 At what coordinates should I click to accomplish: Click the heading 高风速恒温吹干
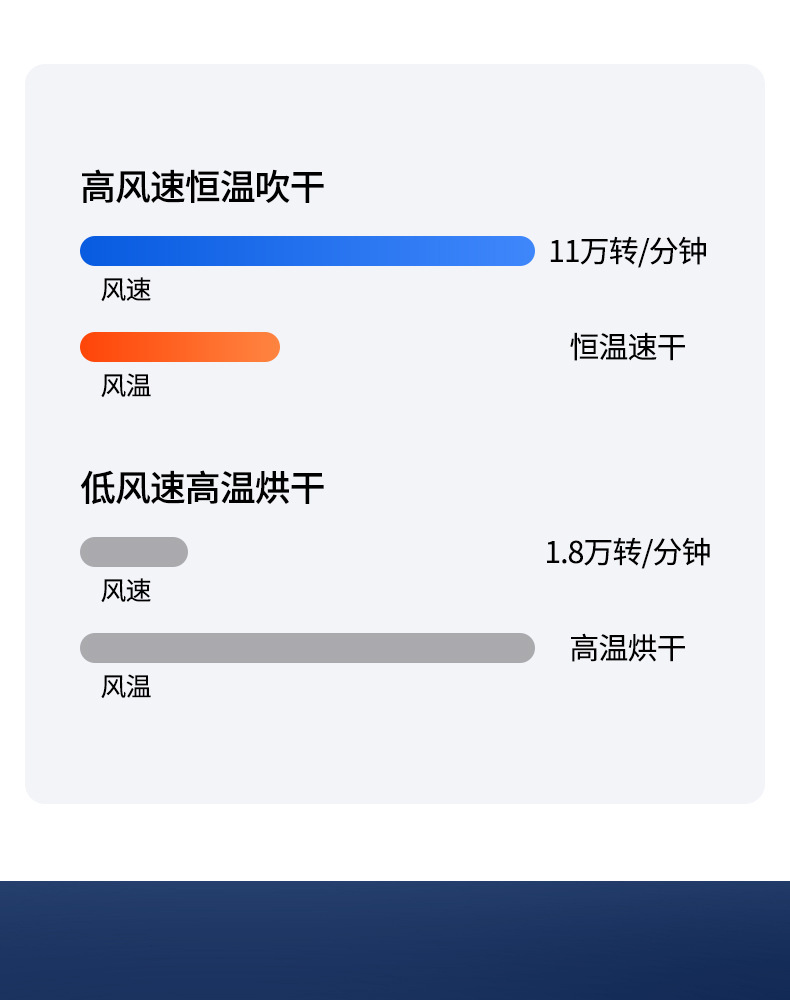202,187
